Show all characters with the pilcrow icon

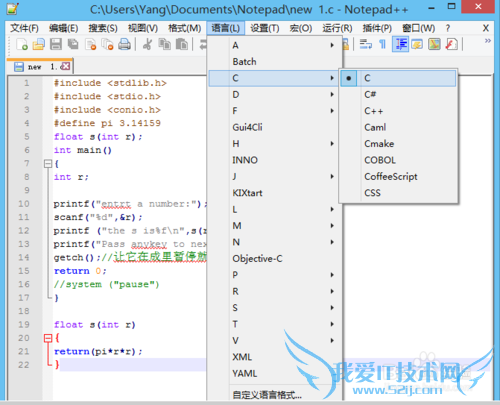click(x=383, y=44)
